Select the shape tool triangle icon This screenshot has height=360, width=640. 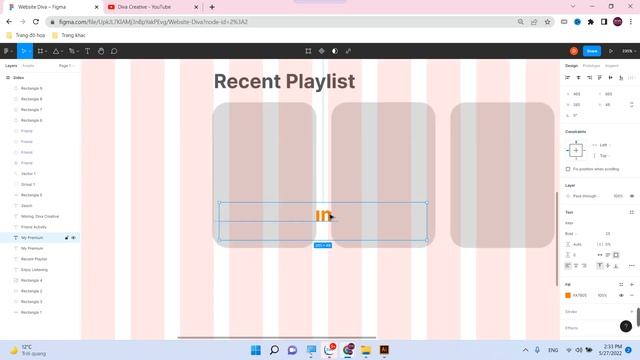[x=56, y=51]
